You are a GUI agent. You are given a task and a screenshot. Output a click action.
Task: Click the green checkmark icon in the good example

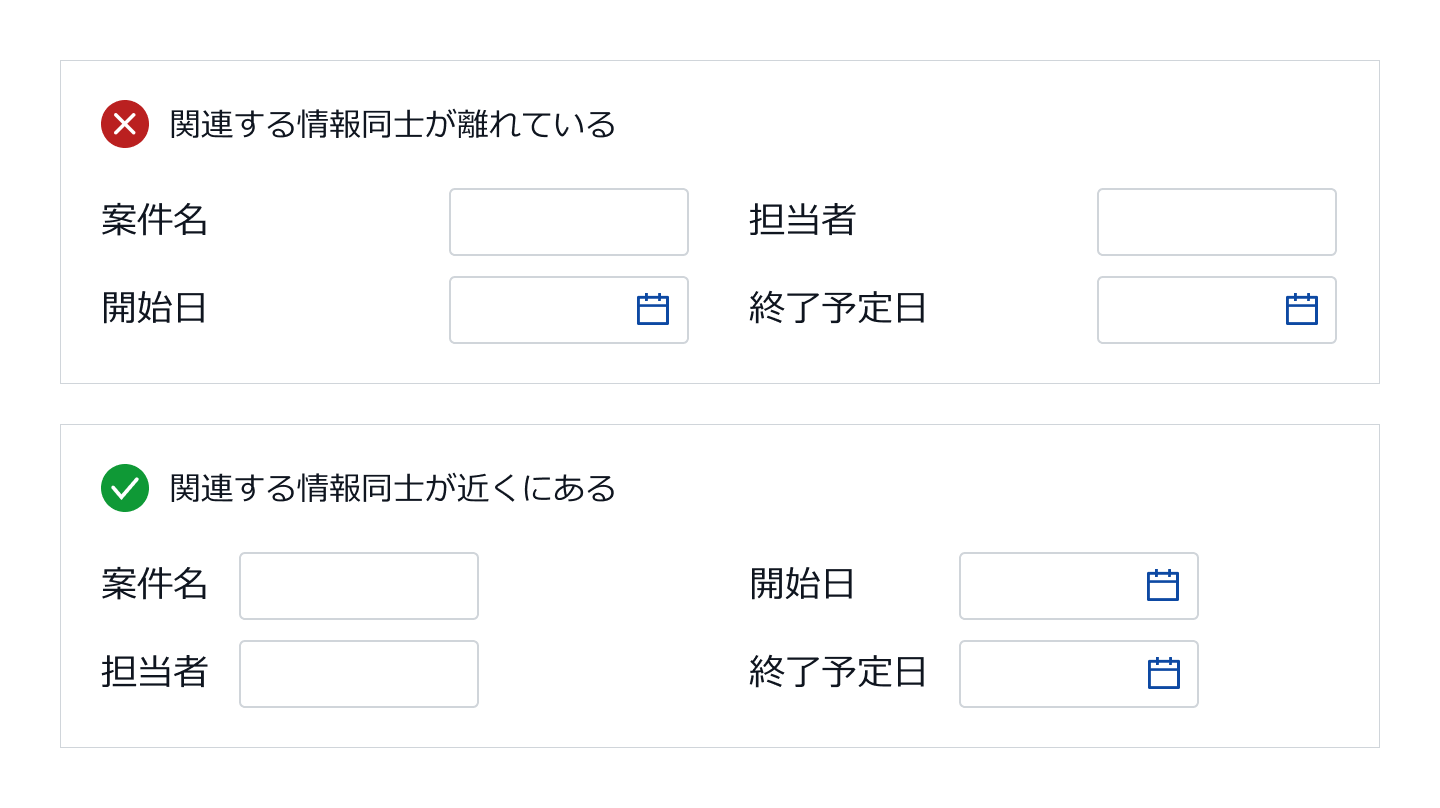[125, 488]
